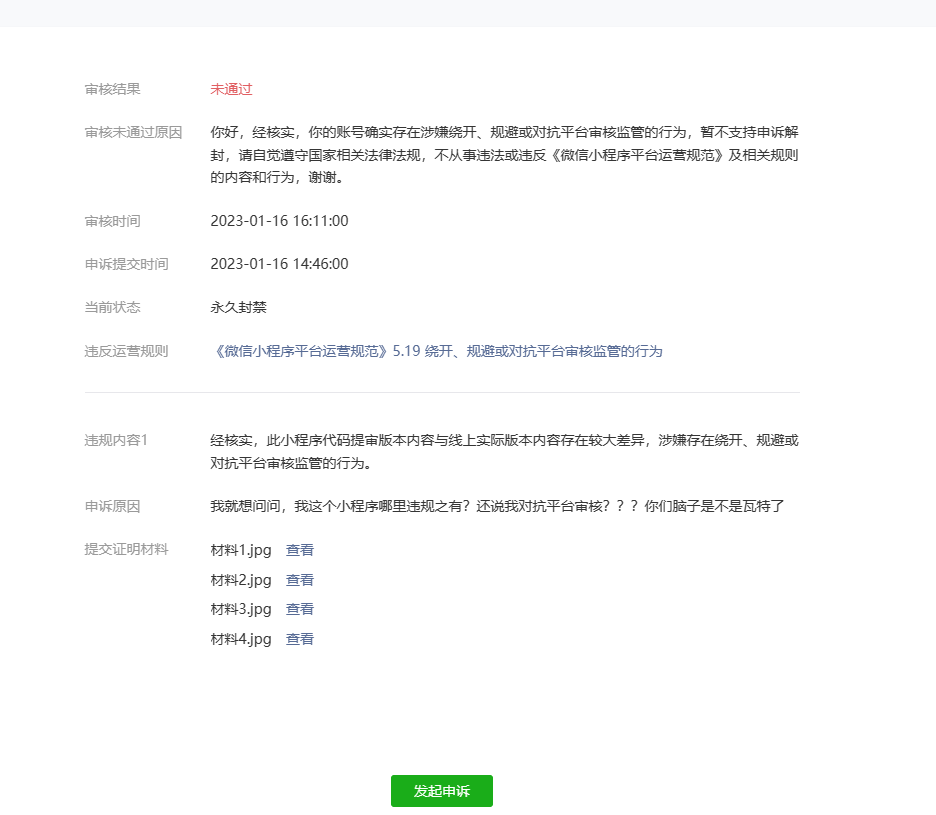This screenshot has width=936, height=815.
Task: Click the rejection reason paragraph starting 你好，经核实
Action: pos(504,155)
